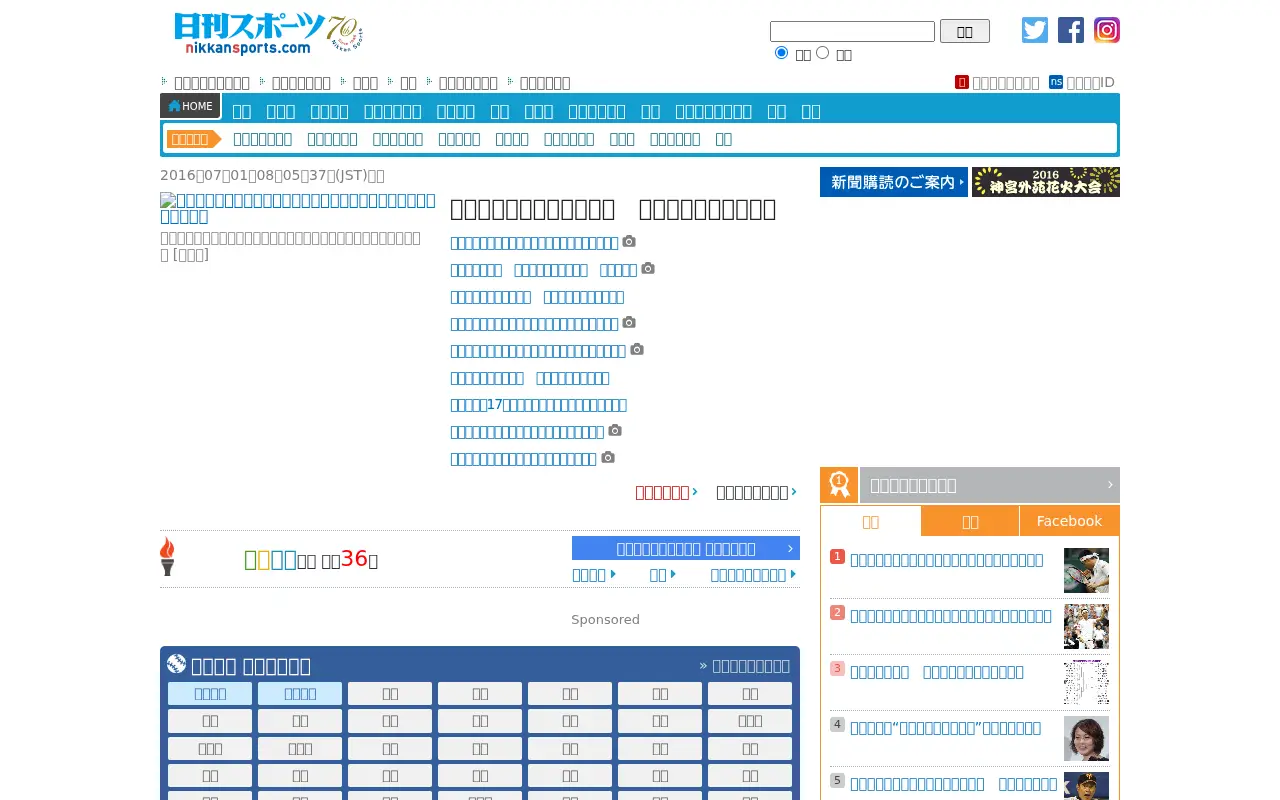Select the unchecked radio button under search
The width and height of the screenshot is (1280, 800).
823,53
